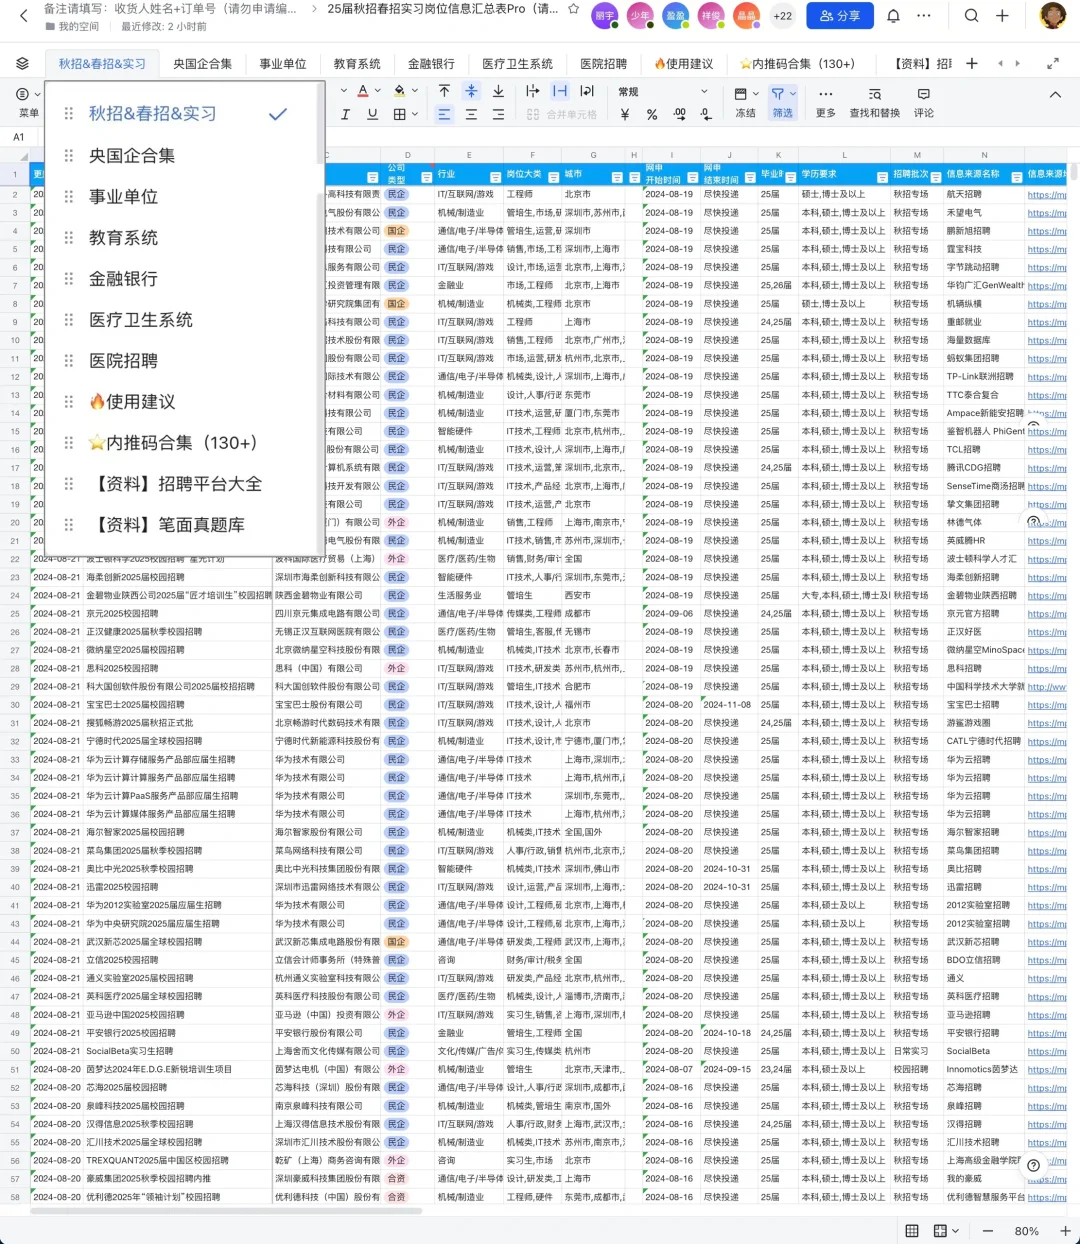Screen dimensions: 1080x1244
Task: Go back using the top-left arrow
Action: coord(24,15)
